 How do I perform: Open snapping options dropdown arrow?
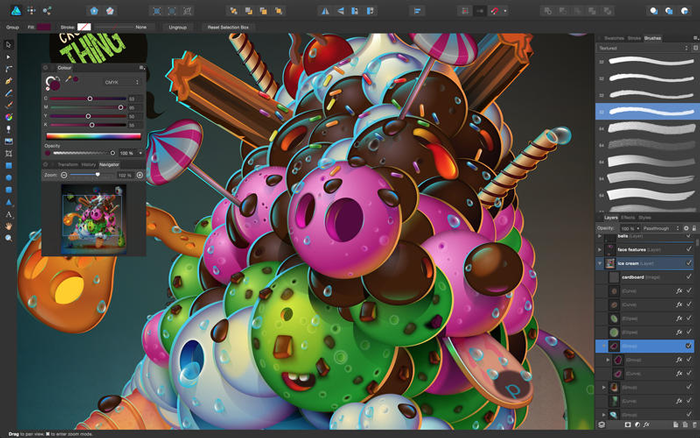coord(505,11)
